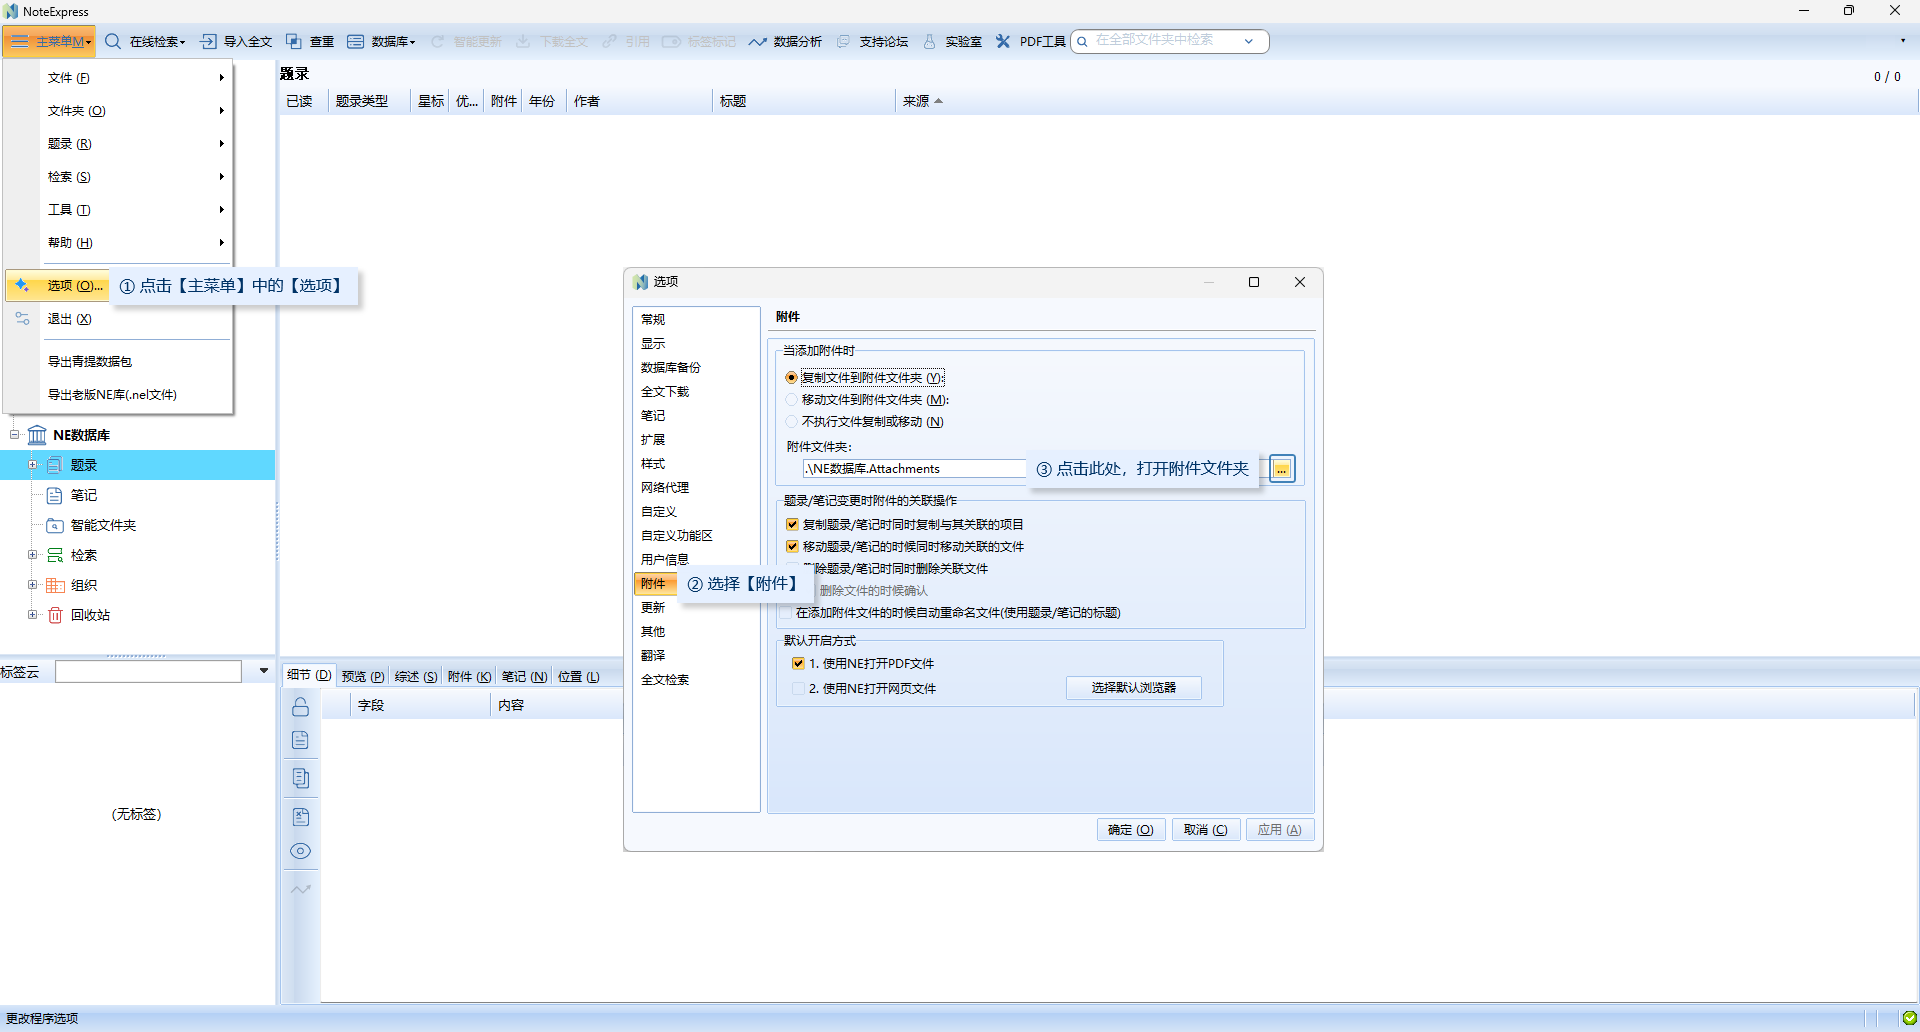
Task: Sort by the 来源 column header
Action: tap(922, 101)
